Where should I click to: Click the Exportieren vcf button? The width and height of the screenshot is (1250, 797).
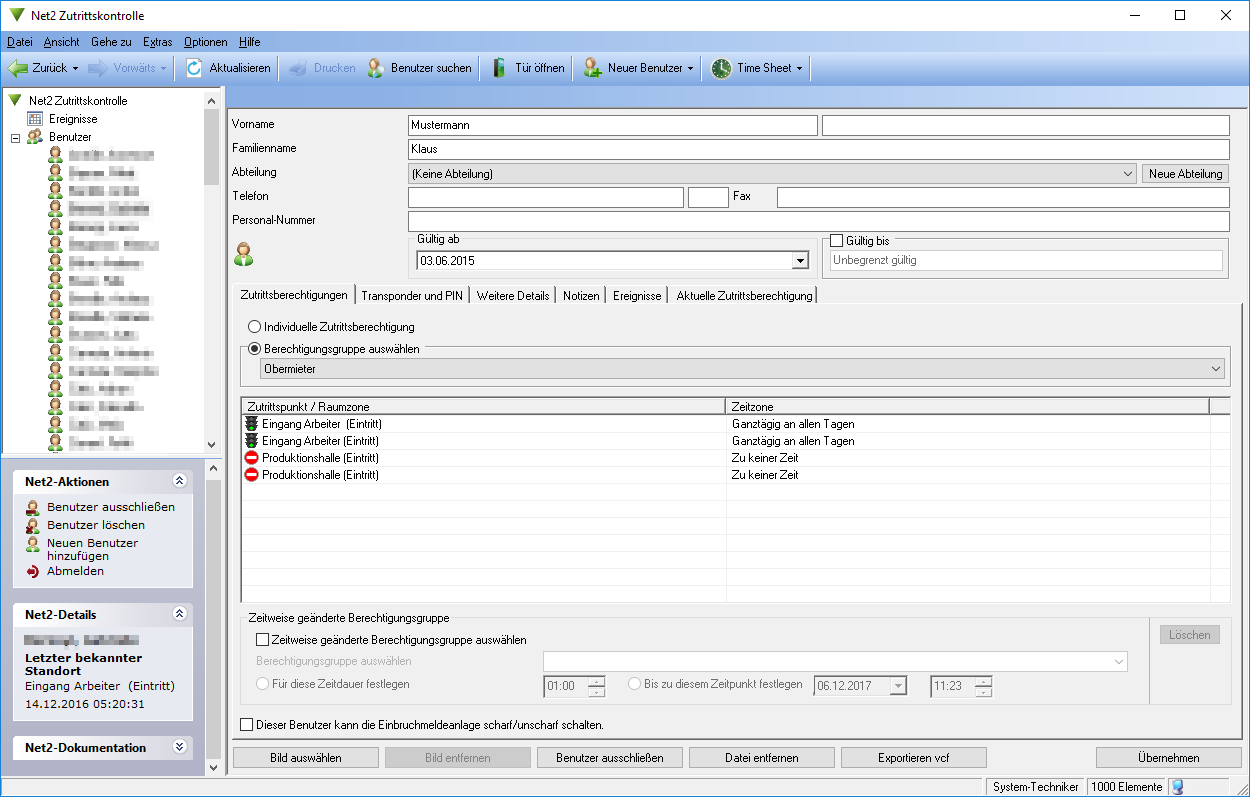913,758
